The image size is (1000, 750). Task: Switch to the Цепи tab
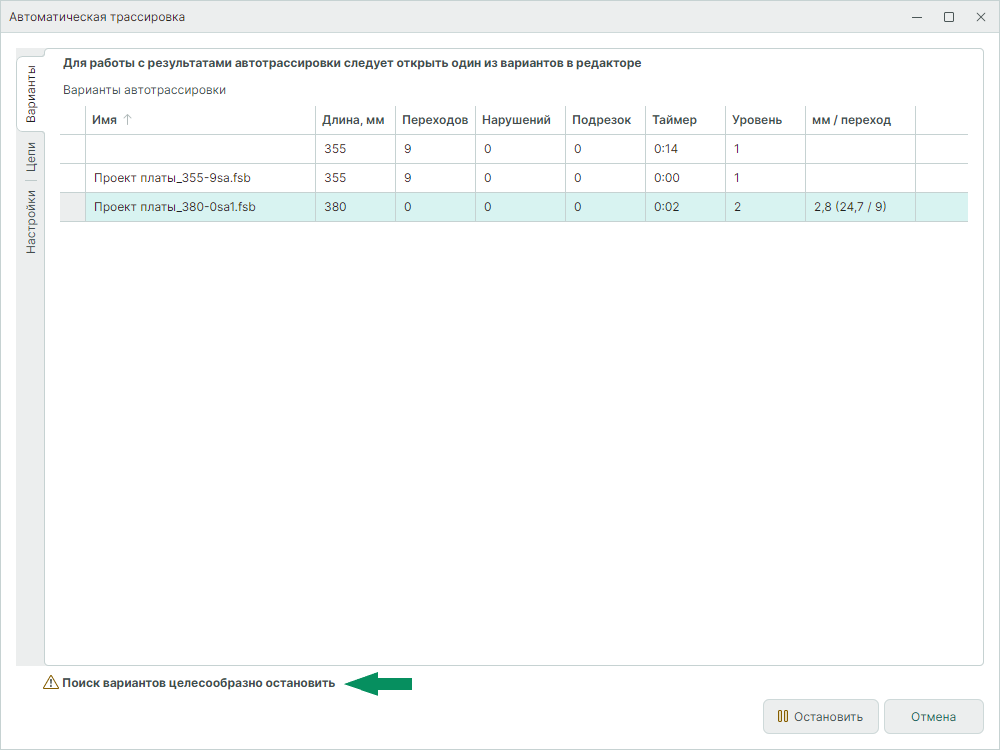coord(31,159)
